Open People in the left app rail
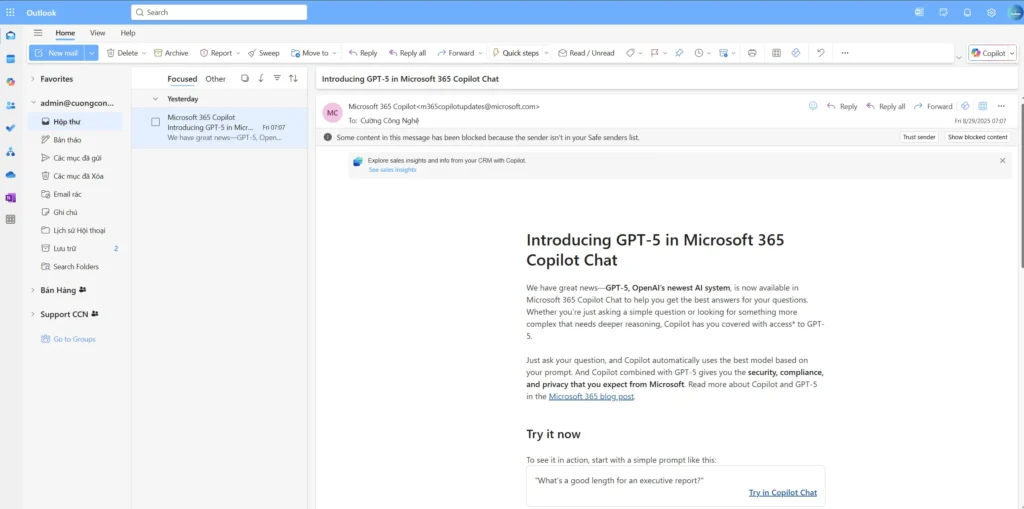The width and height of the screenshot is (1024, 509). [x=10, y=105]
